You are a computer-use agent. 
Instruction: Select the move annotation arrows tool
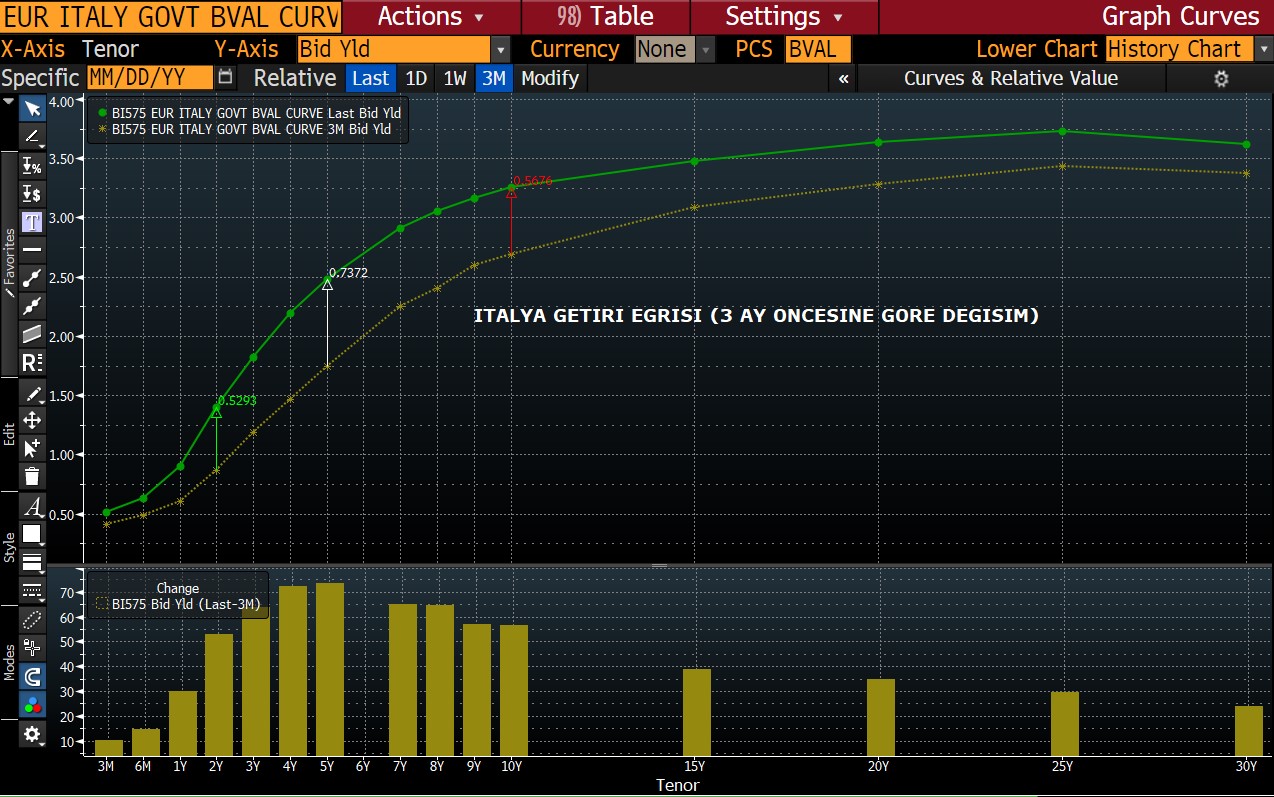(x=32, y=420)
